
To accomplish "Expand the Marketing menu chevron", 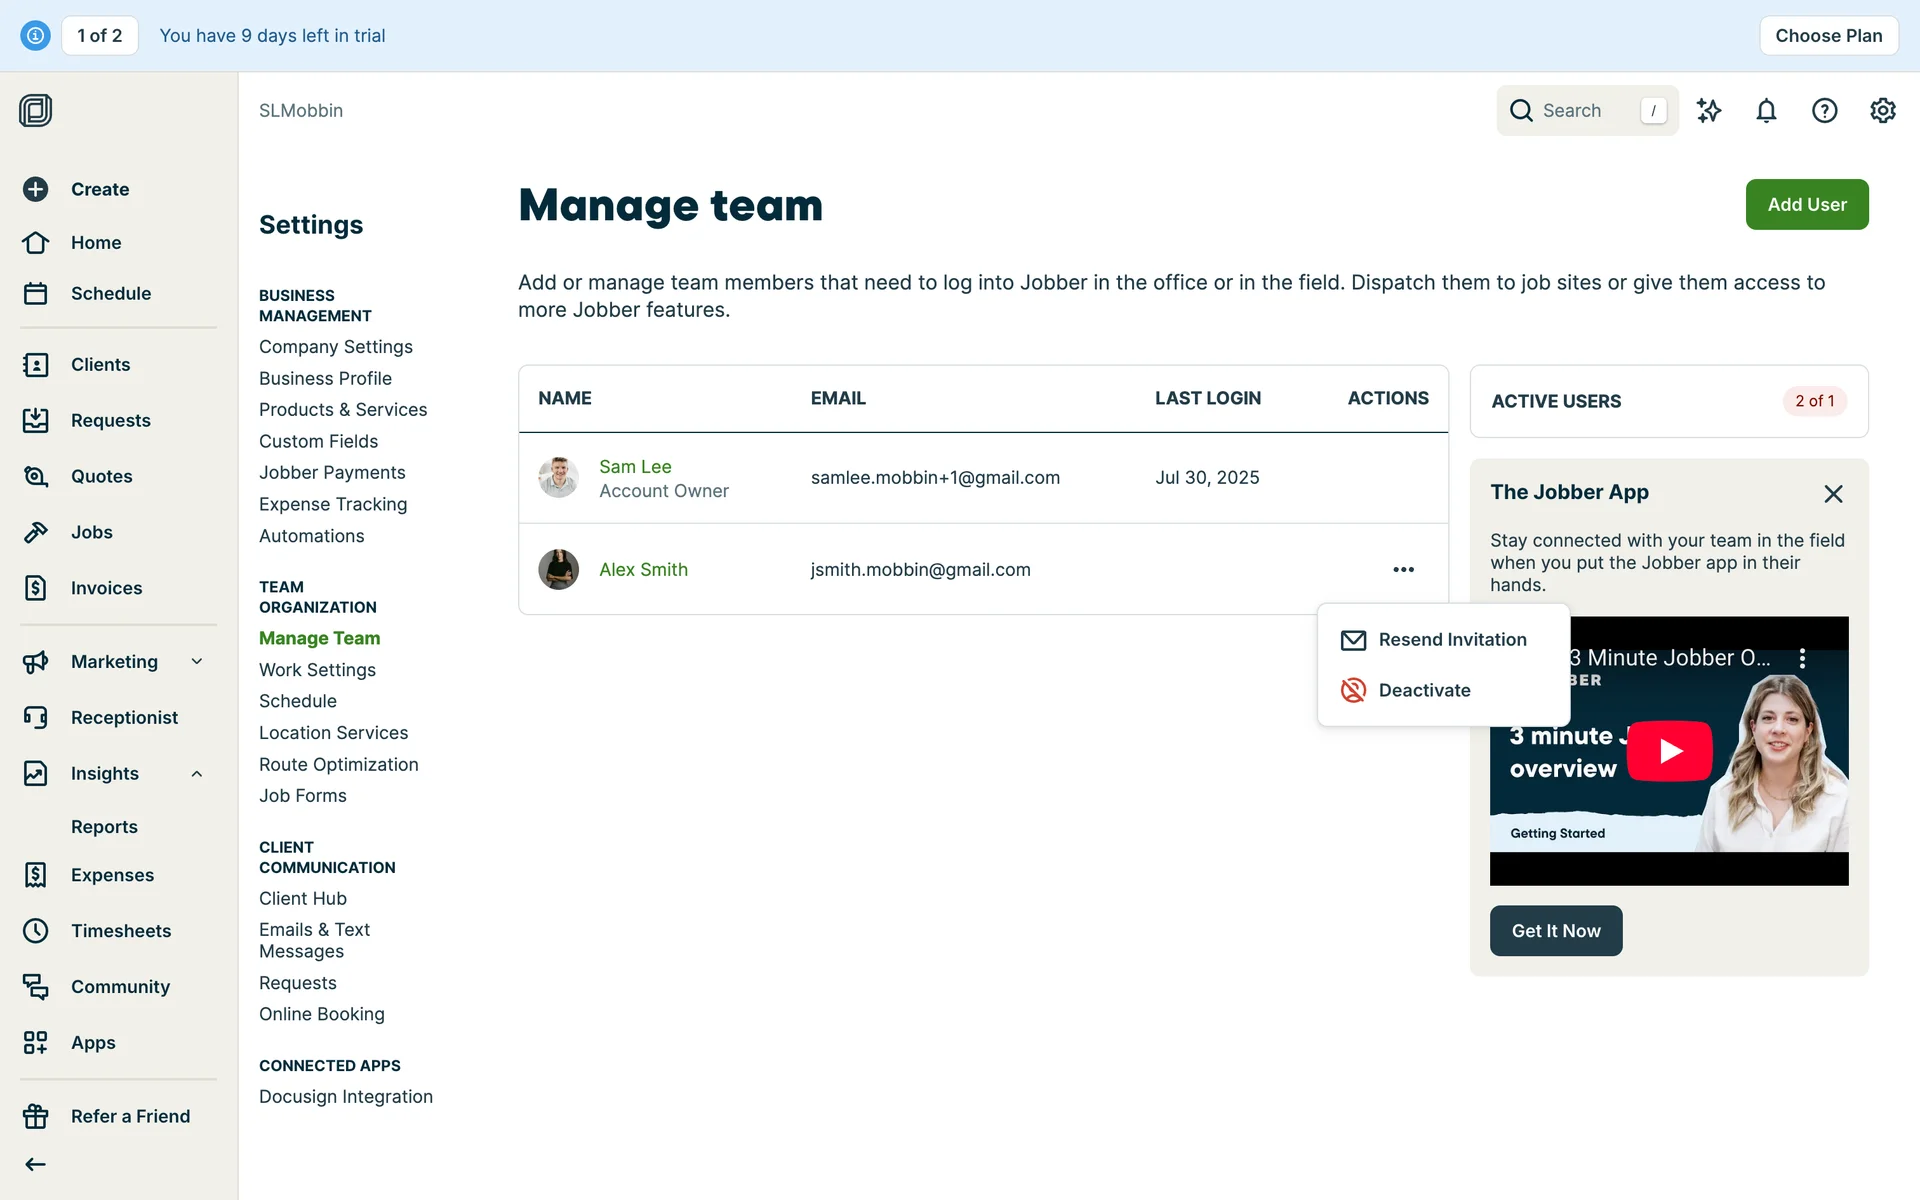I will tap(197, 661).
